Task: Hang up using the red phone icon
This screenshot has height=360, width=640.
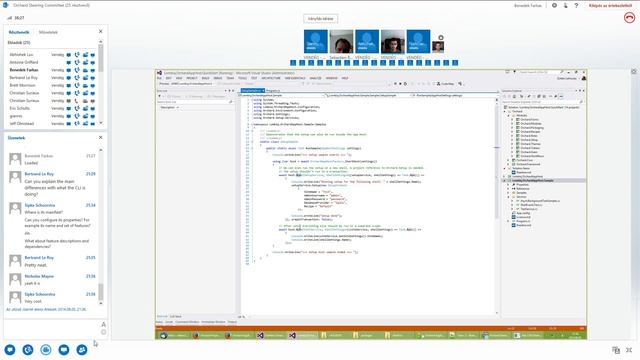Action: pyautogui.click(x=629, y=18)
